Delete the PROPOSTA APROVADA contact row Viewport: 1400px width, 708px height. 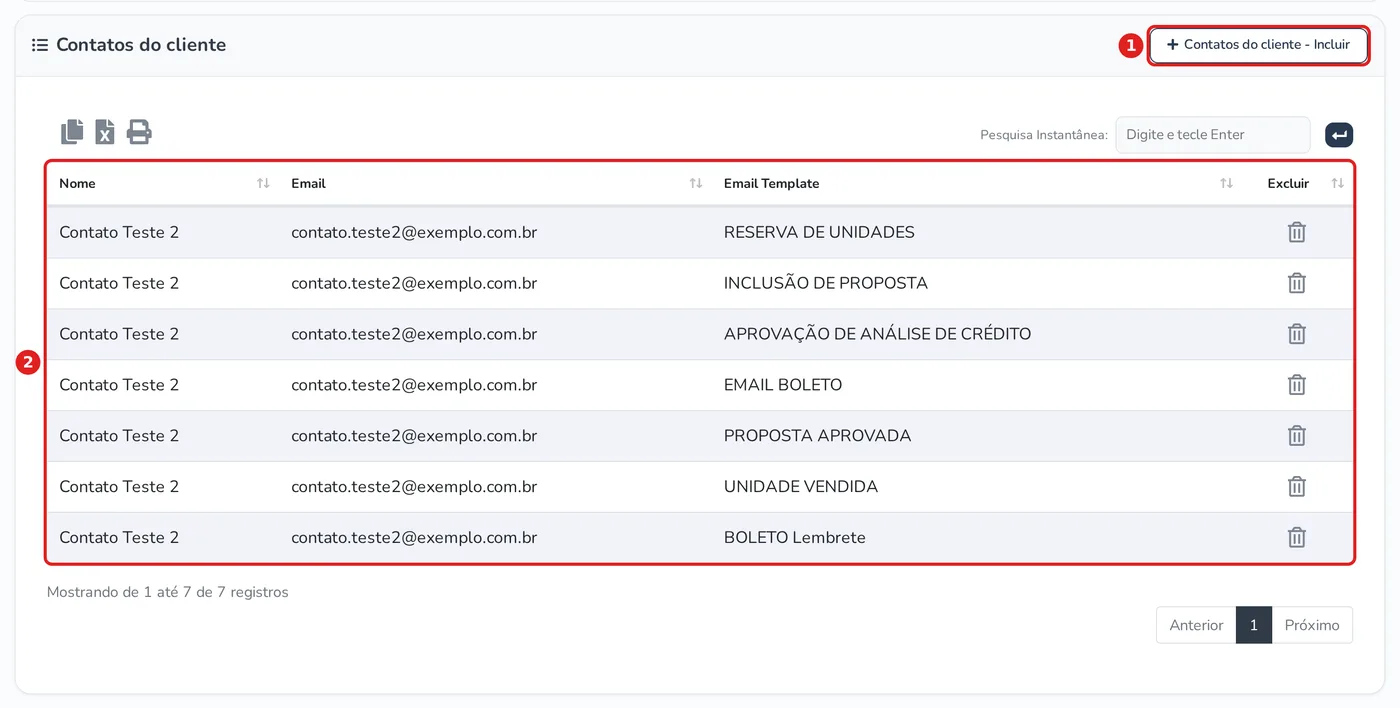[1297, 436]
